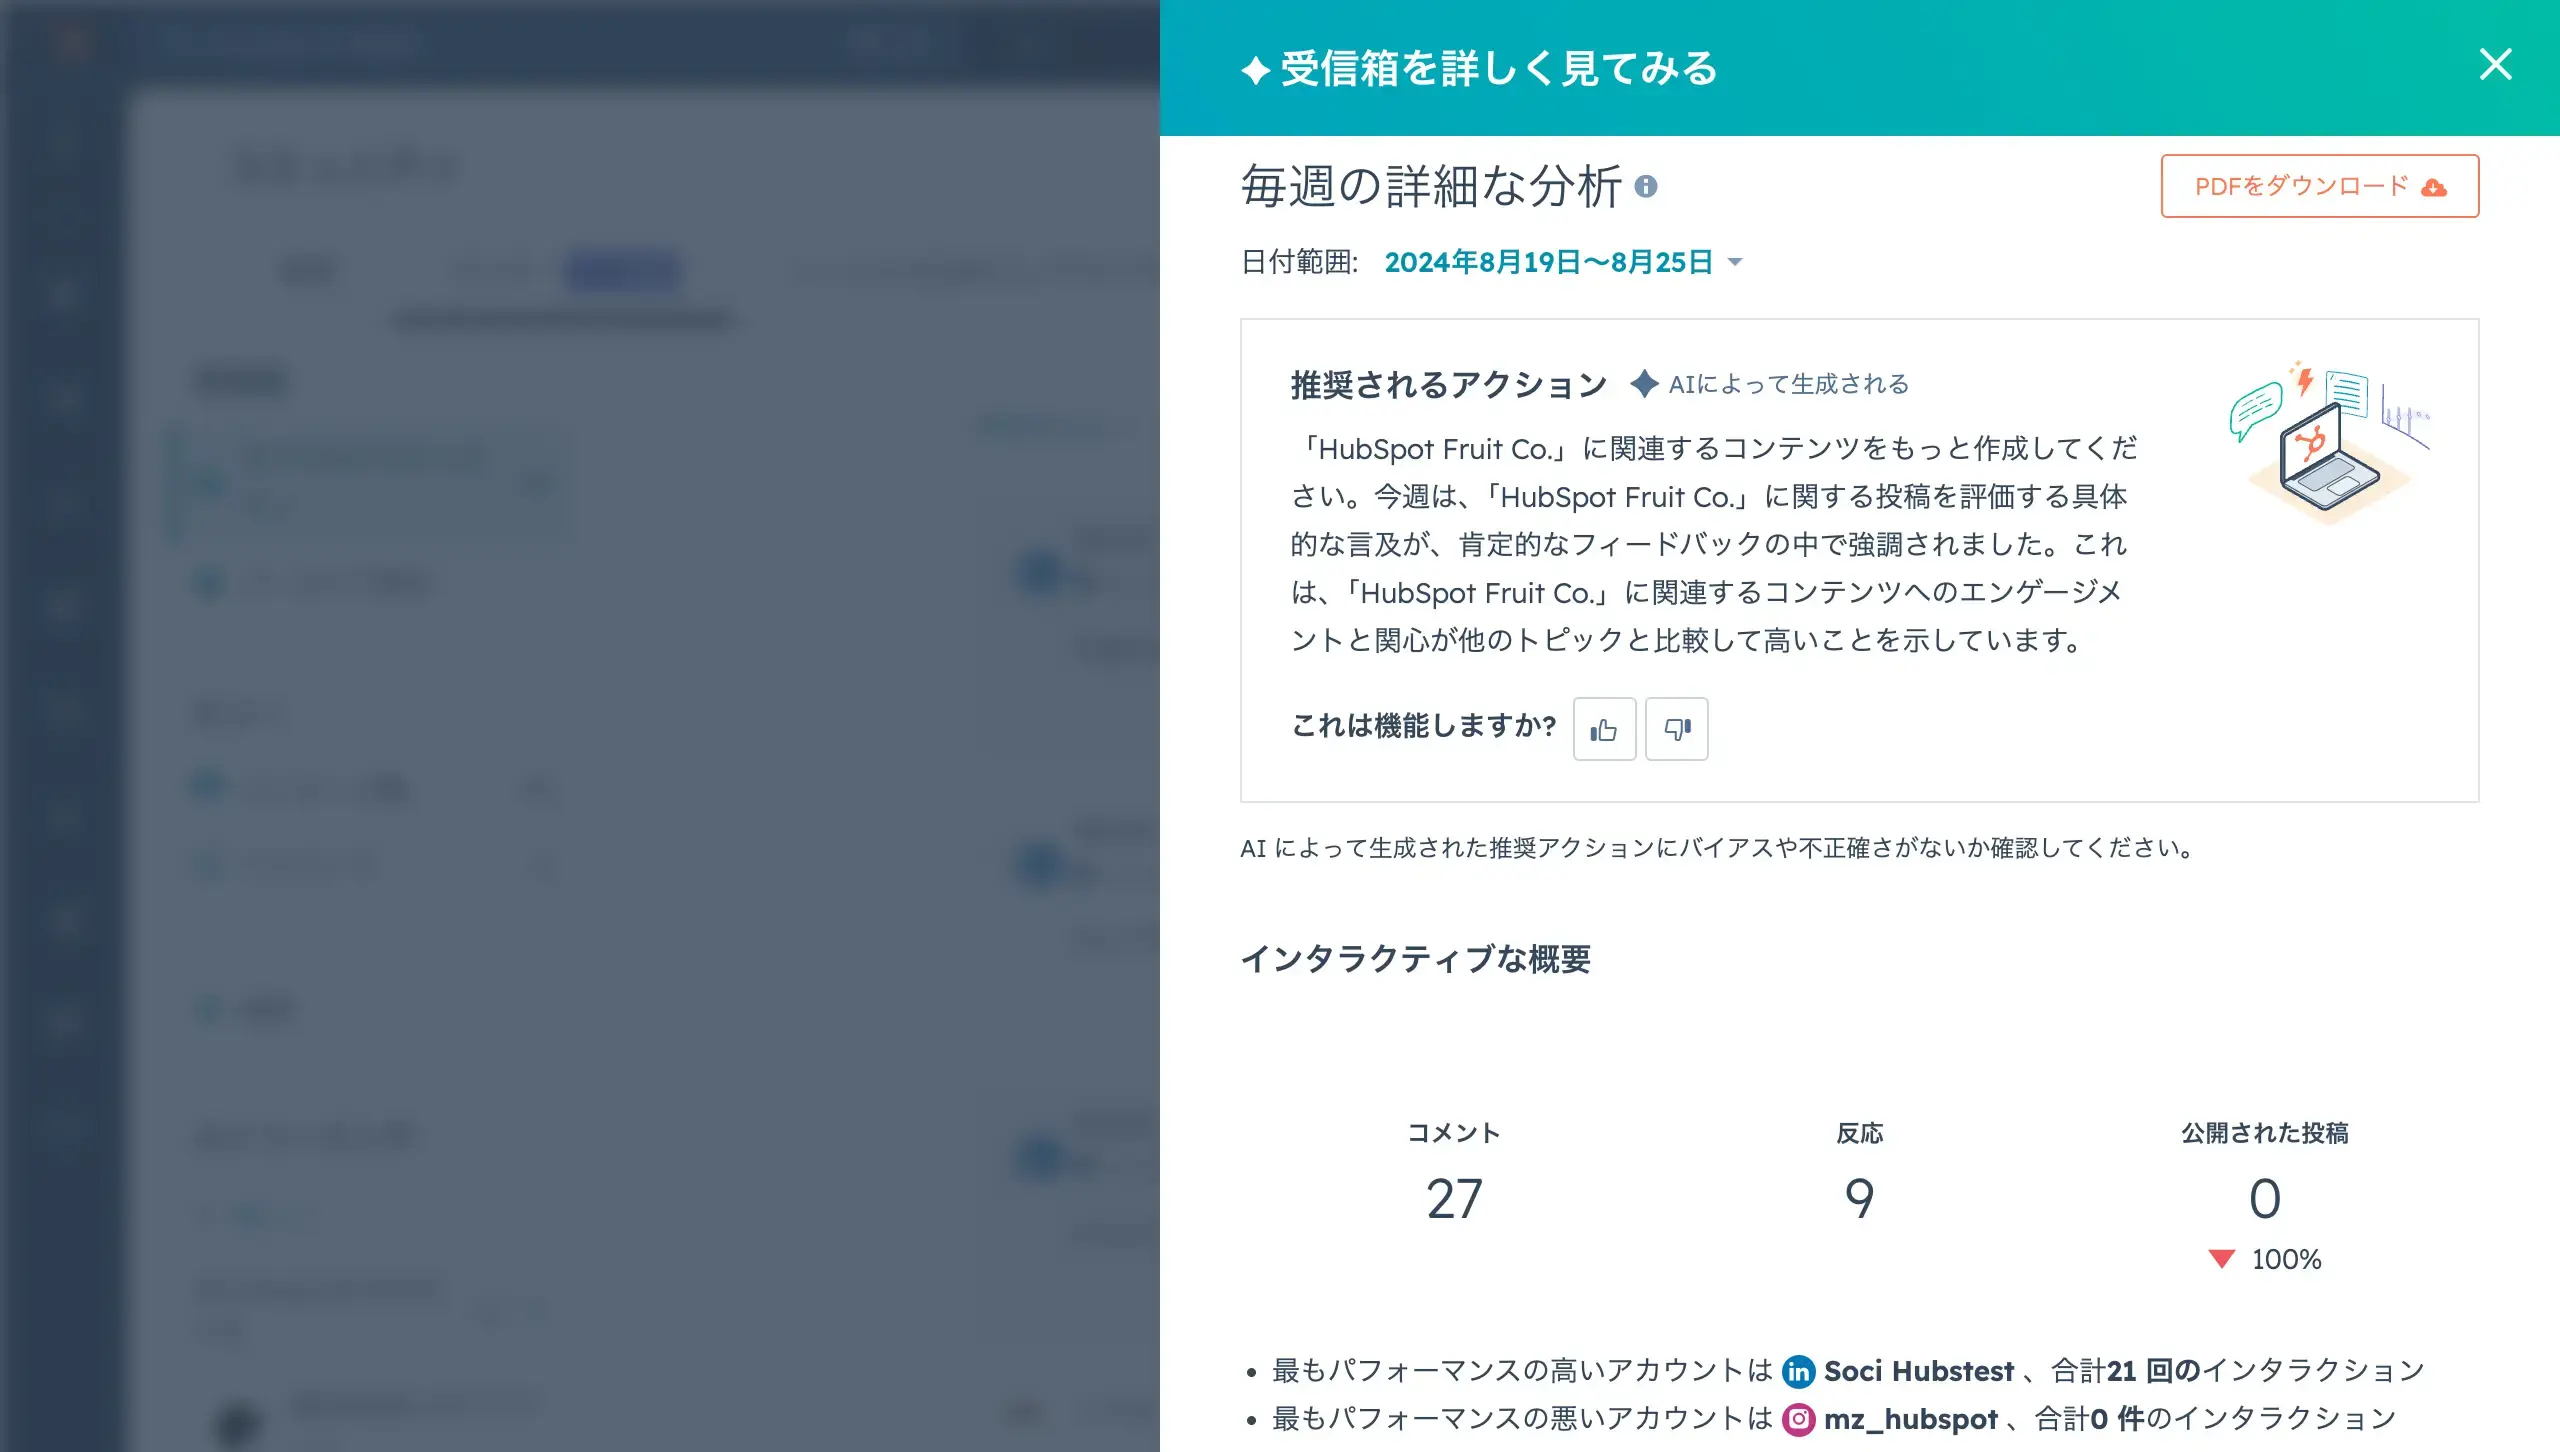Click the 反応 metric label

coord(1860,1133)
